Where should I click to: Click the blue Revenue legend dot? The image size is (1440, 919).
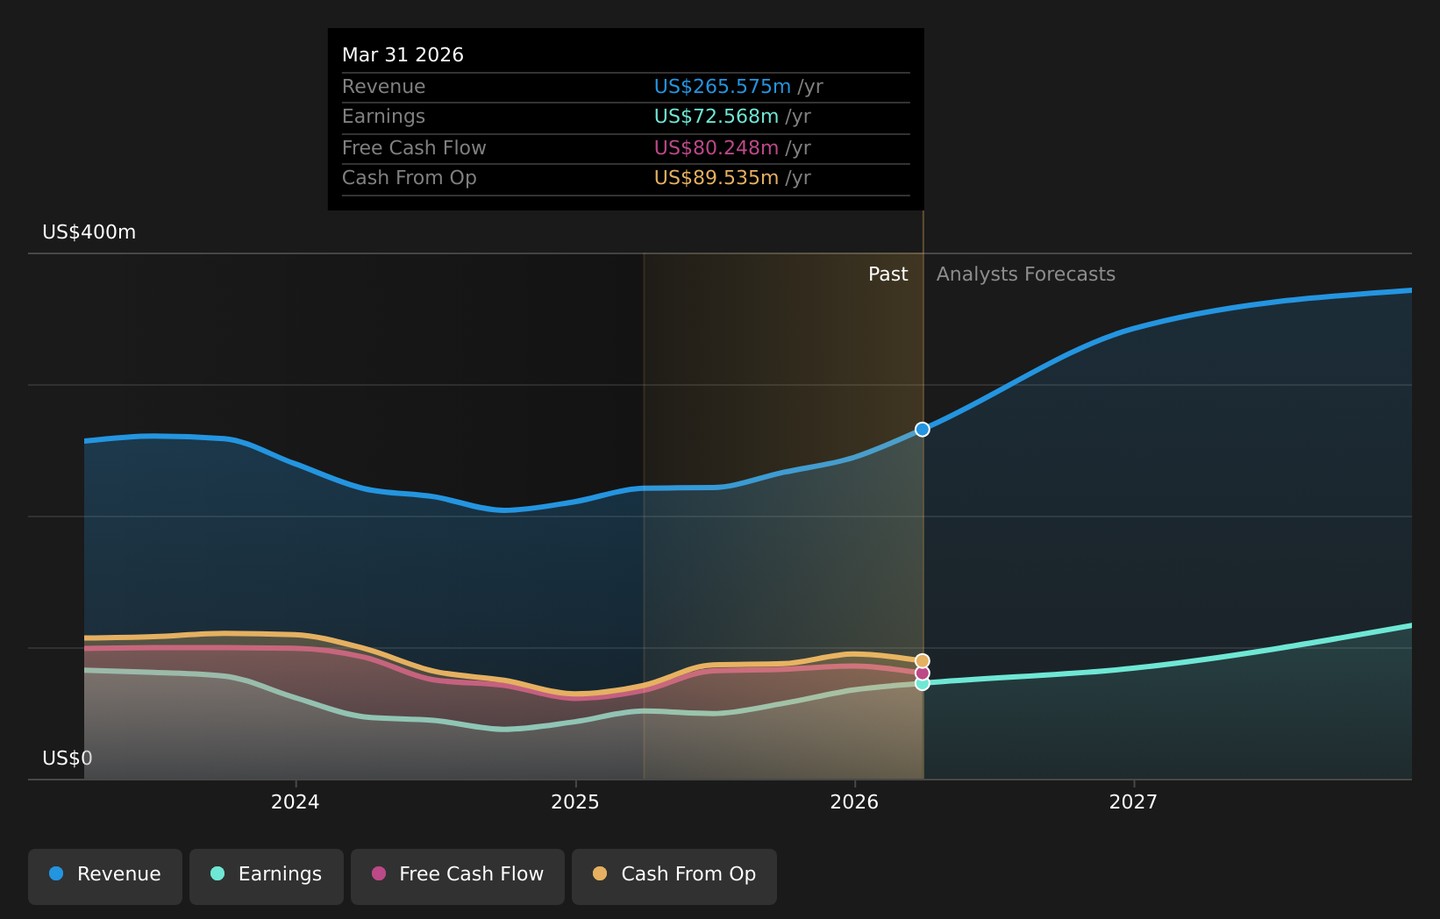point(56,874)
